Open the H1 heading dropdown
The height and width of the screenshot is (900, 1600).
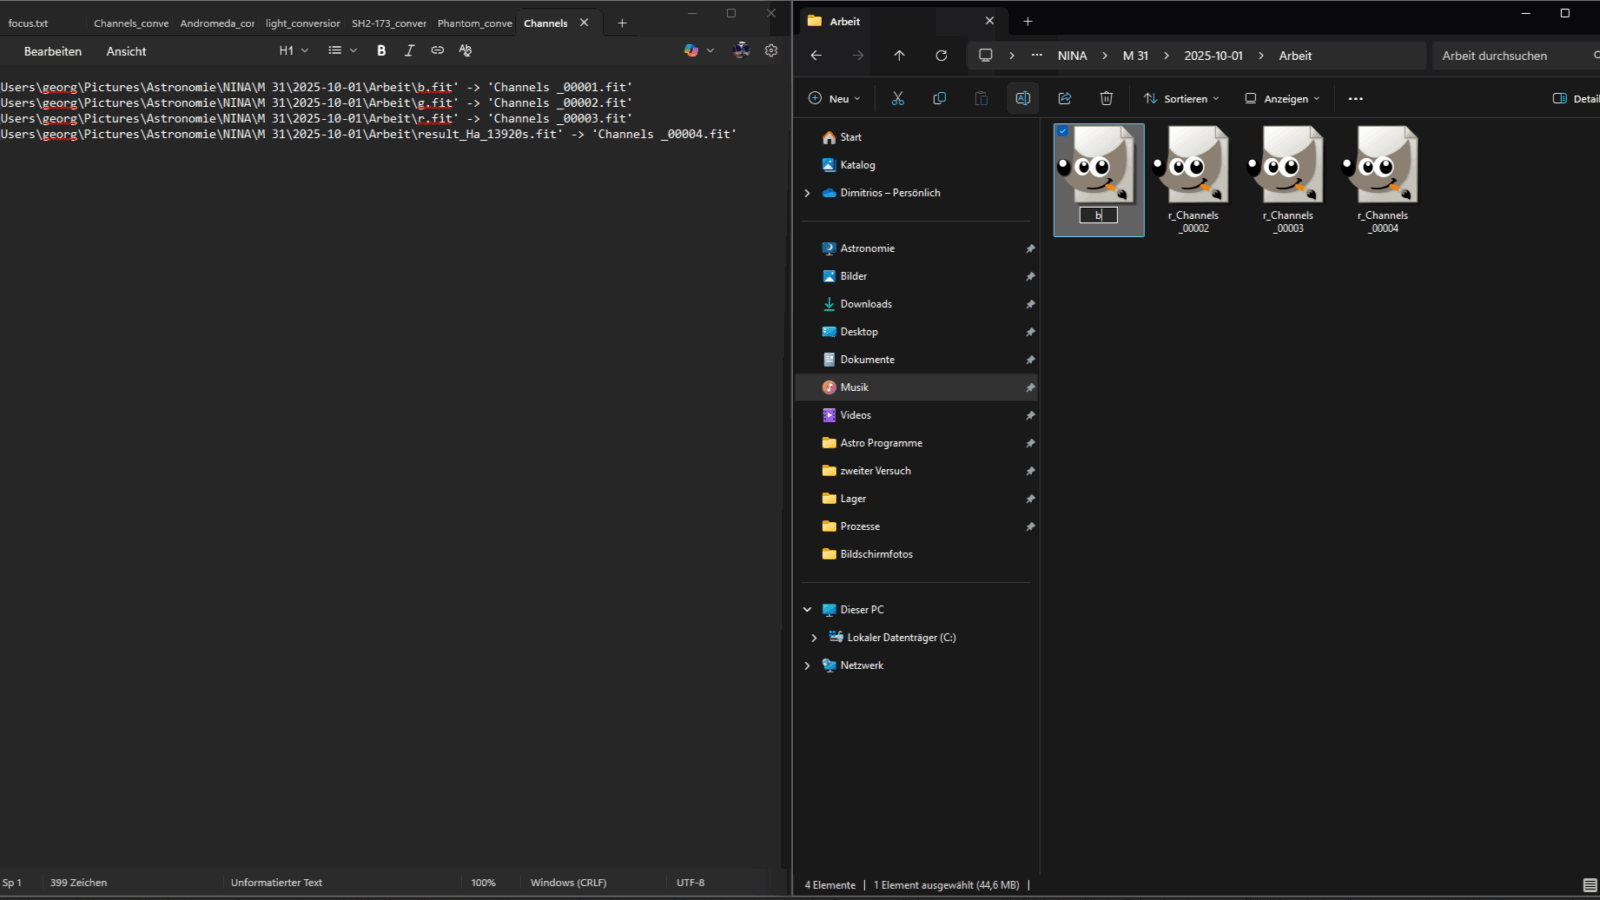point(293,51)
